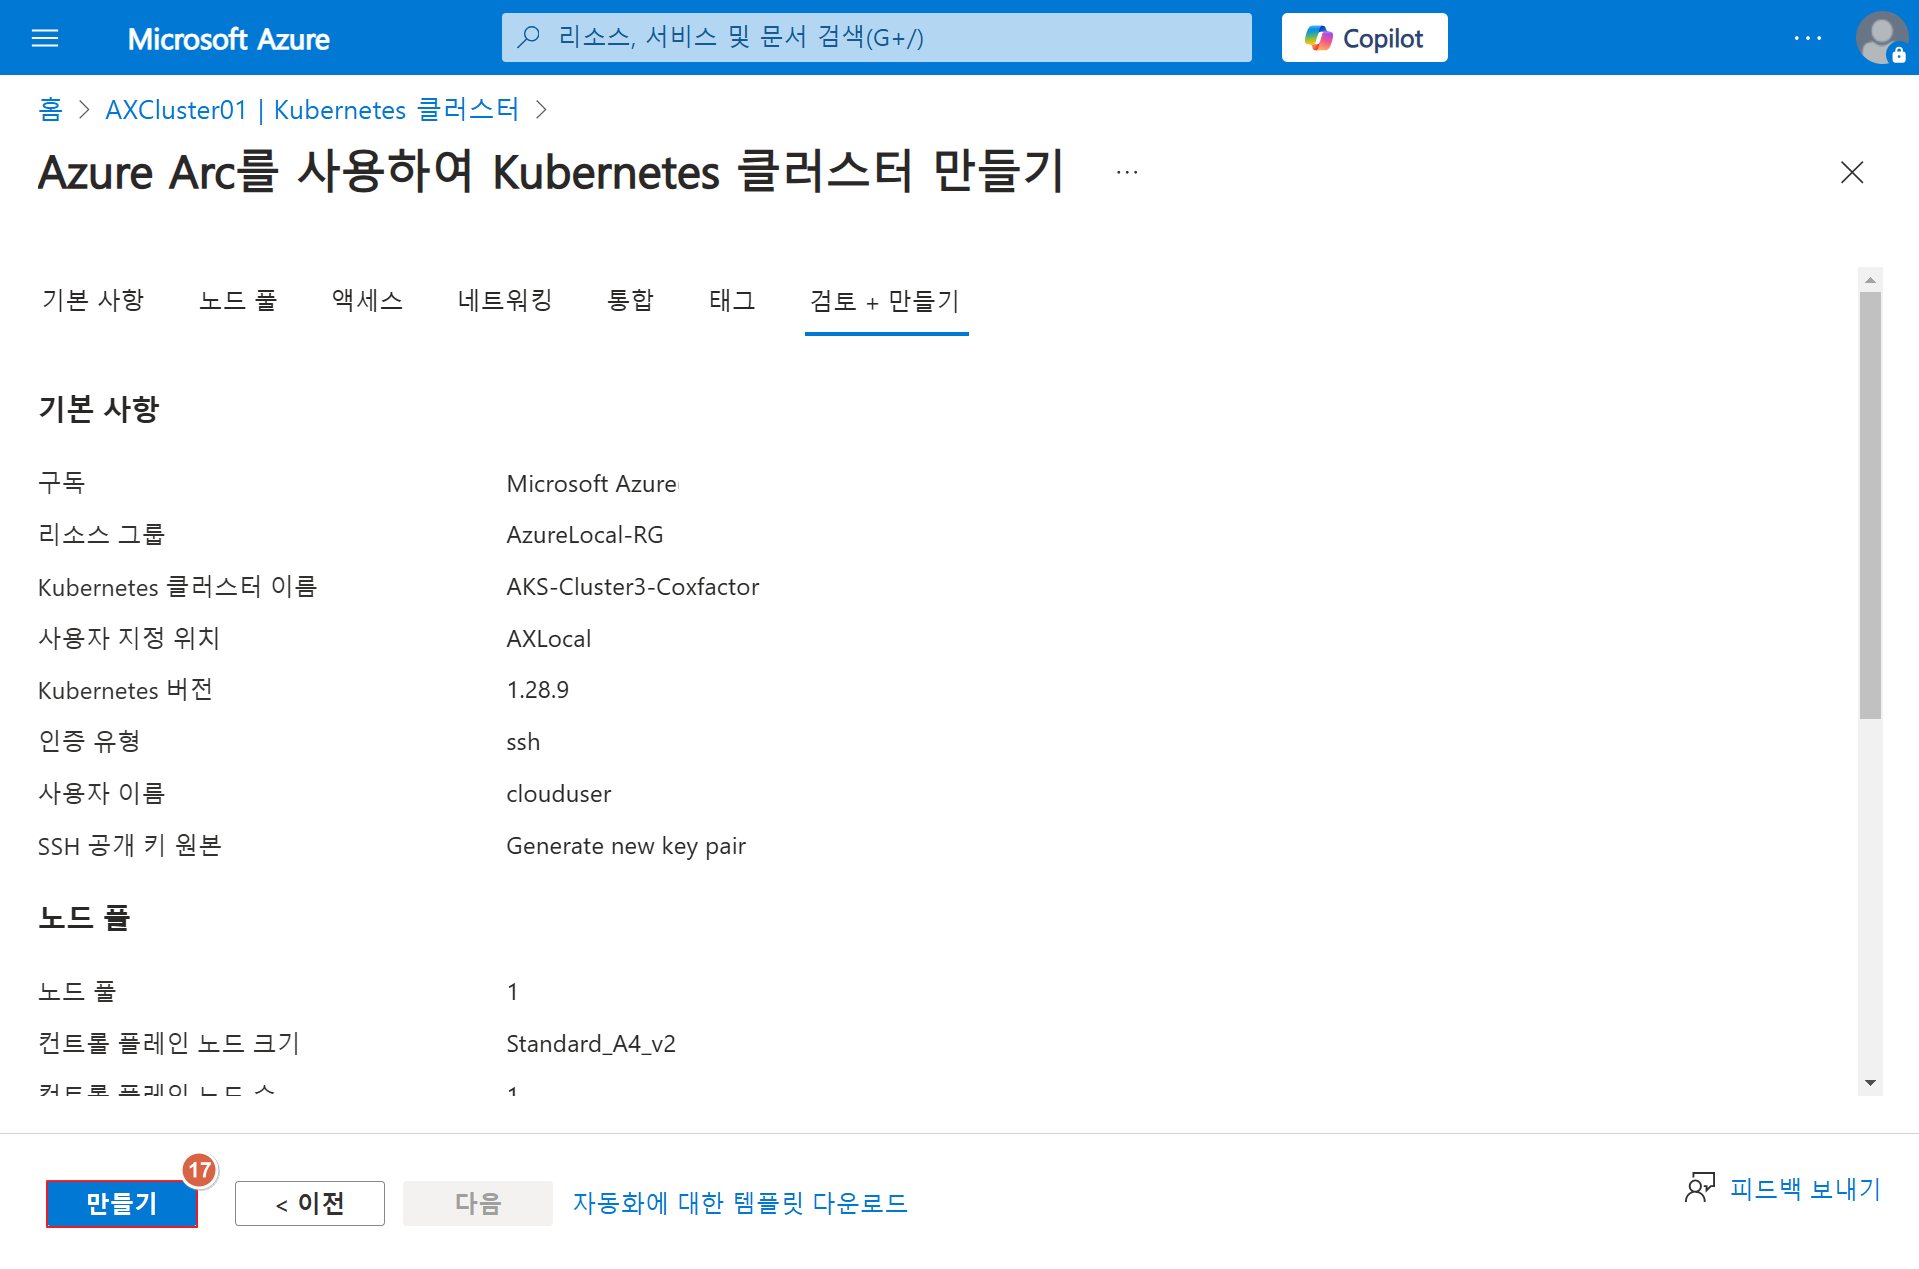Click the 기본 사항 section heading
The width and height of the screenshot is (1919, 1269).
pyautogui.click(x=99, y=409)
